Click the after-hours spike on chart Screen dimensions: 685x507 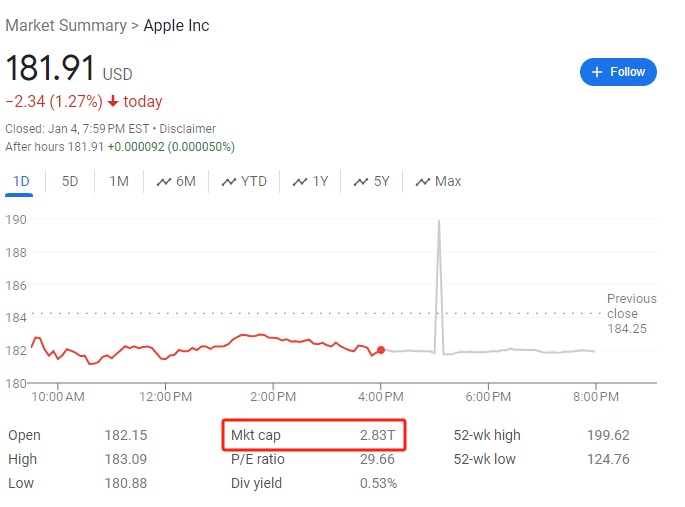click(438, 223)
